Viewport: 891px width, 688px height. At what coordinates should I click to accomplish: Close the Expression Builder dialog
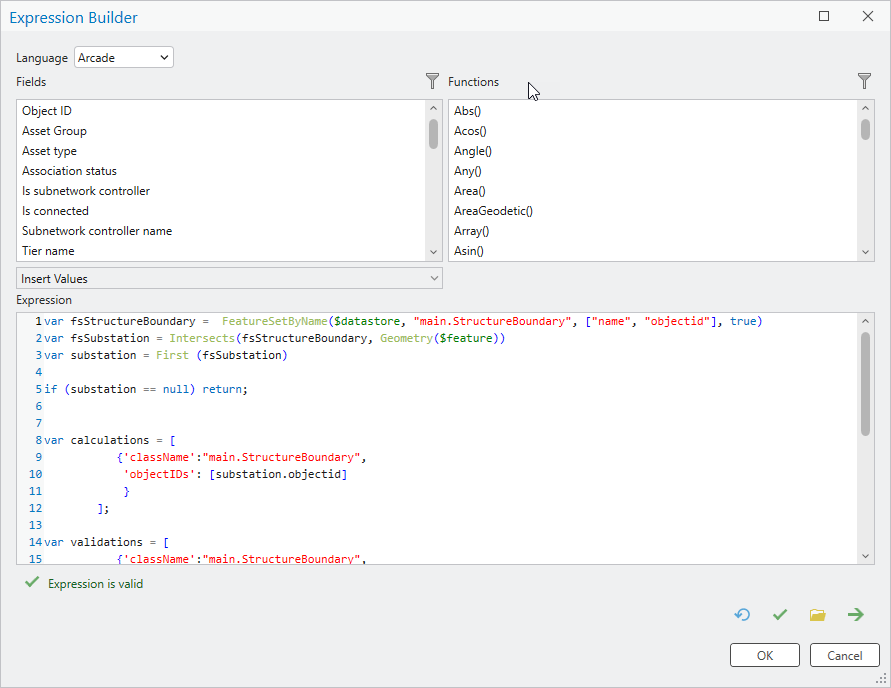tap(867, 17)
